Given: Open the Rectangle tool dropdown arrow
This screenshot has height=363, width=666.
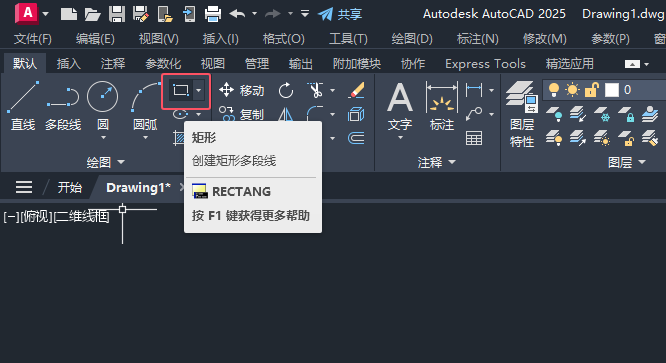Looking at the screenshot, I should (x=198, y=90).
